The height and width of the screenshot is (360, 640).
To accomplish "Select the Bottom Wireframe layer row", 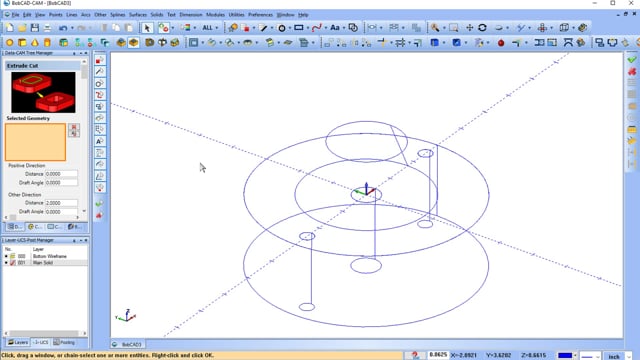I will pyautogui.click(x=45, y=256).
